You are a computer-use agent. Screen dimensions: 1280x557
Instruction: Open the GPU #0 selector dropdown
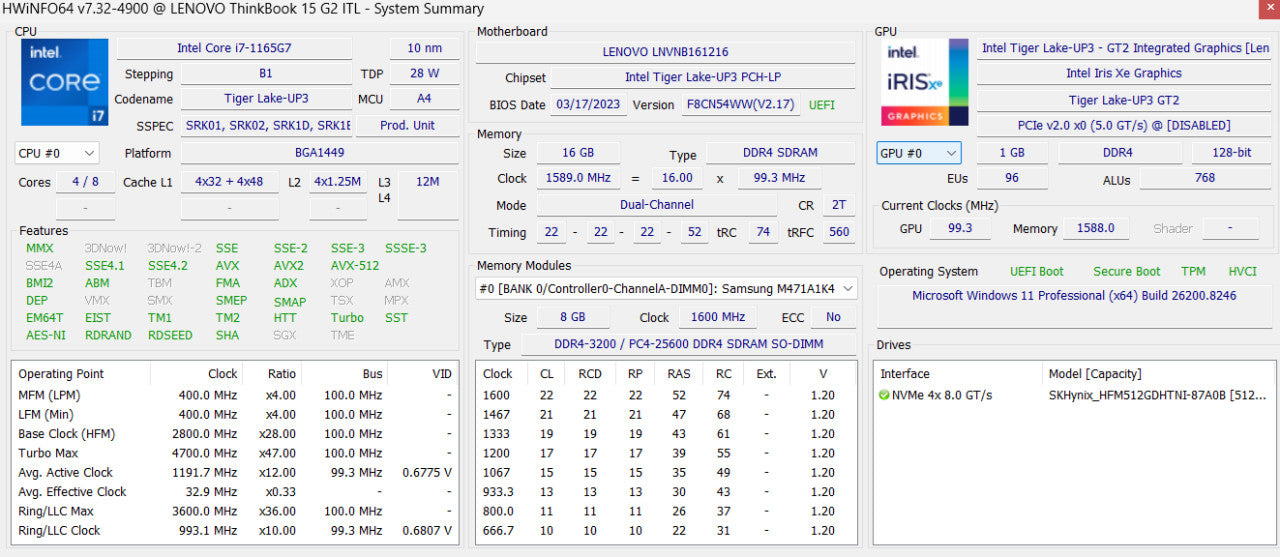918,153
